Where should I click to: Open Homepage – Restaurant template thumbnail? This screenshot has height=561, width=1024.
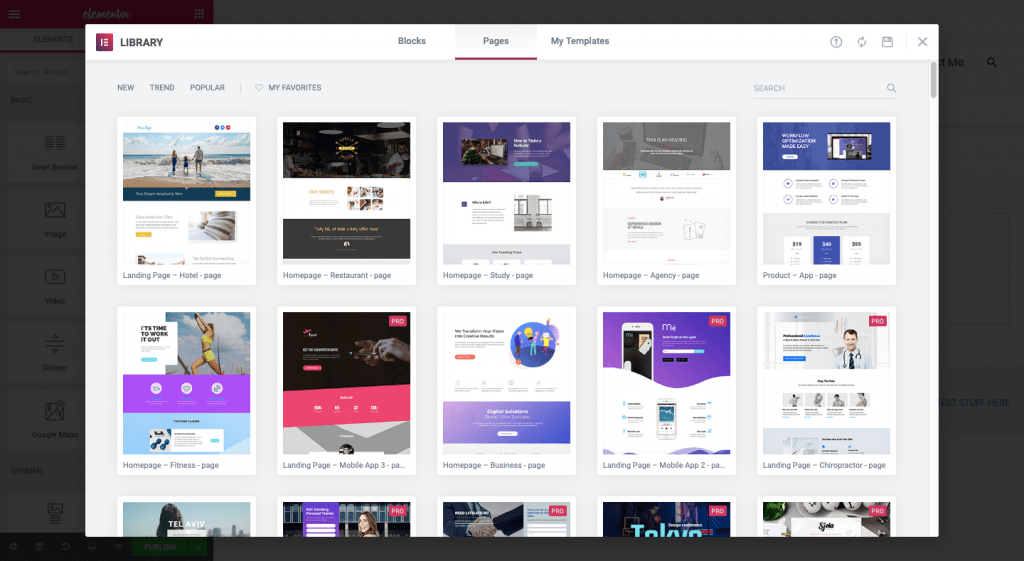346,193
